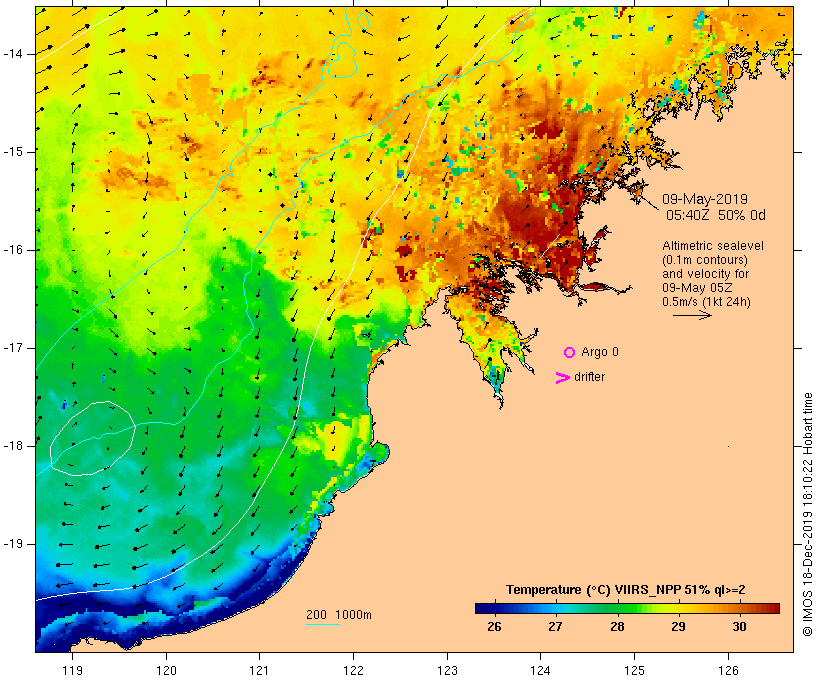The width and height of the screenshot is (820, 680).
Task: Click the "(0.1m contours)" text
Action: coord(705,260)
